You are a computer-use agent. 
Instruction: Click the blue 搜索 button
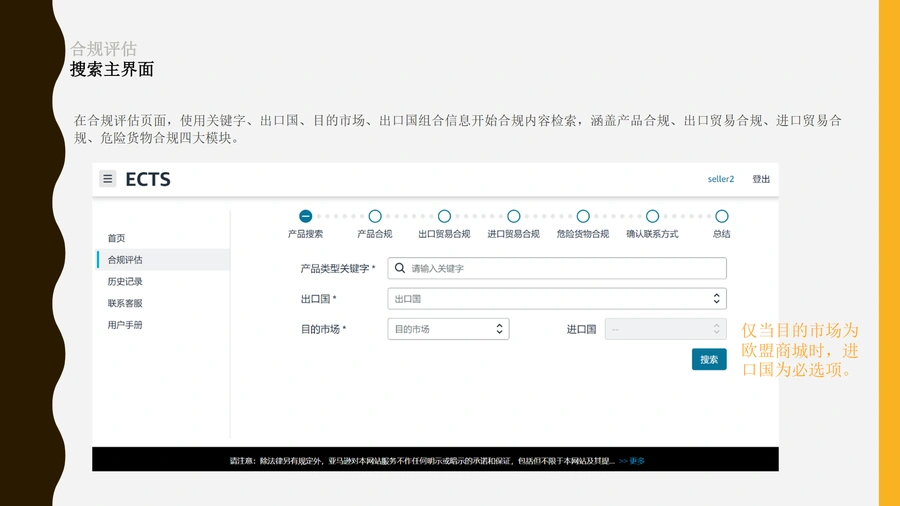point(709,359)
